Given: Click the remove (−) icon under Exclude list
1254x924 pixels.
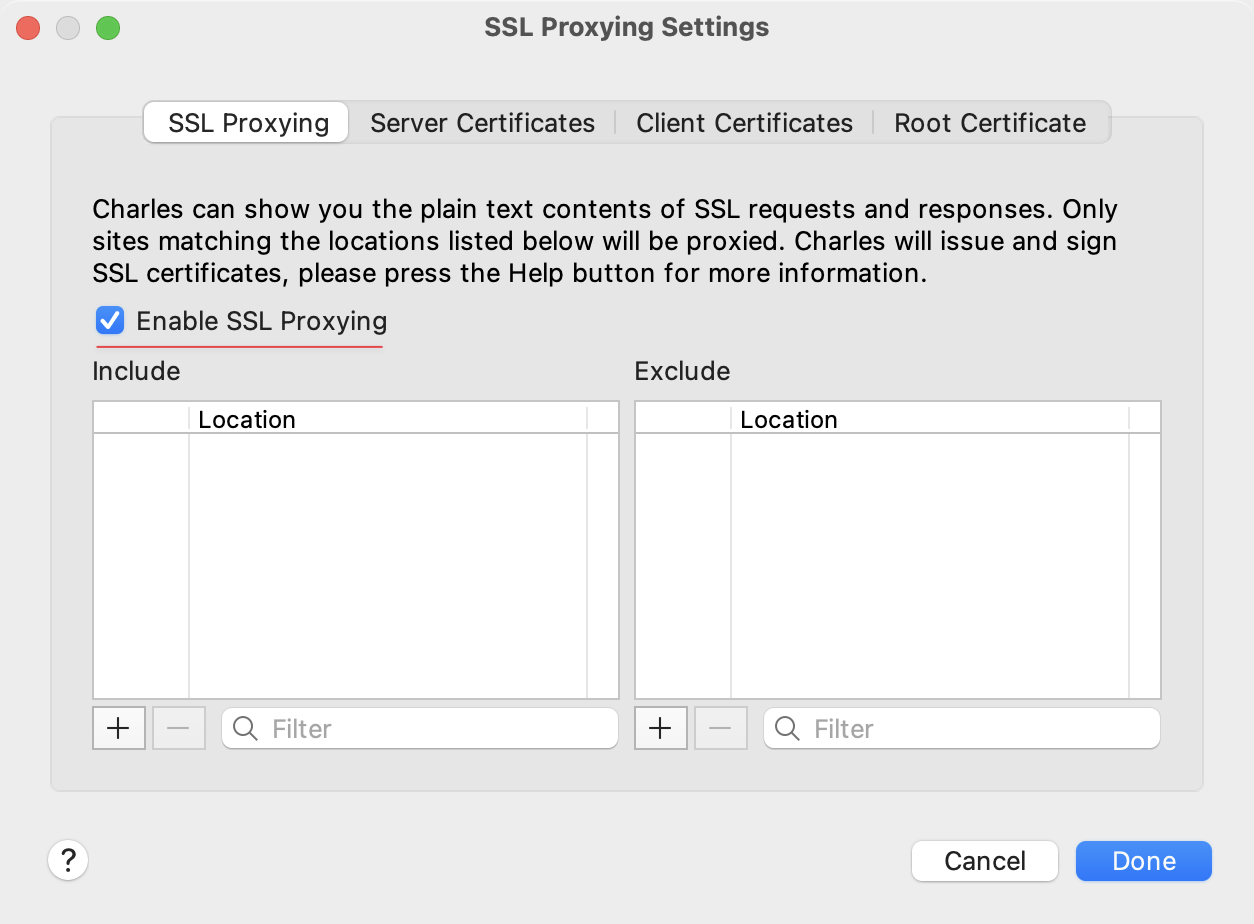Looking at the screenshot, I should pos(720,728).
